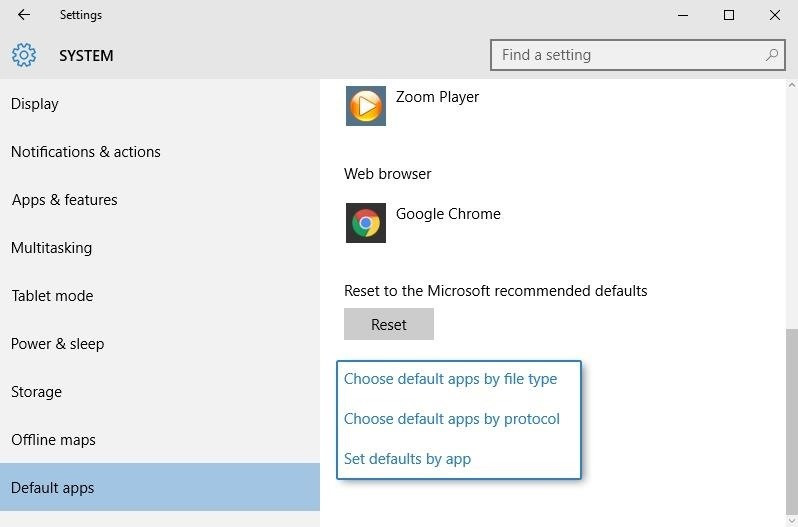Type in the Find a setting box
Viewport: 798px width, 527px height.
tap(630, 55)
